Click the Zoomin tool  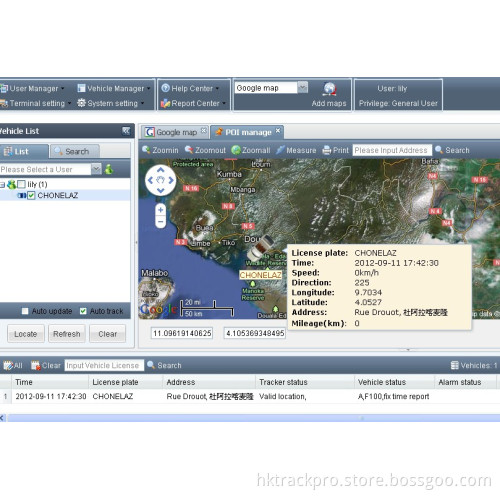[160, 150]
